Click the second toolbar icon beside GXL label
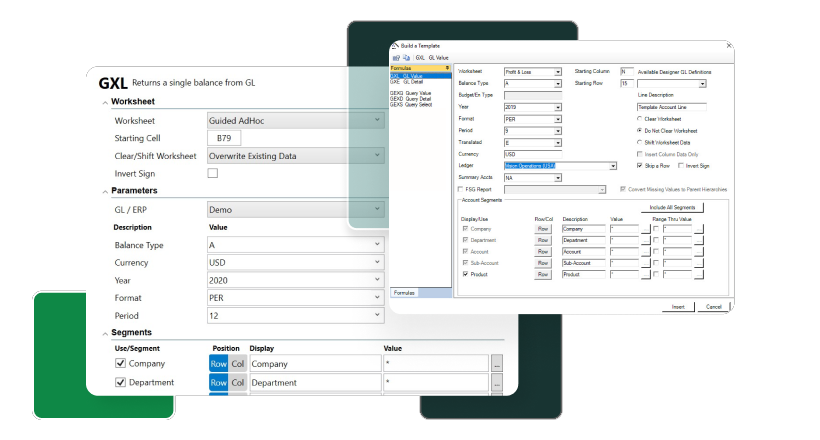 point(407,59)
